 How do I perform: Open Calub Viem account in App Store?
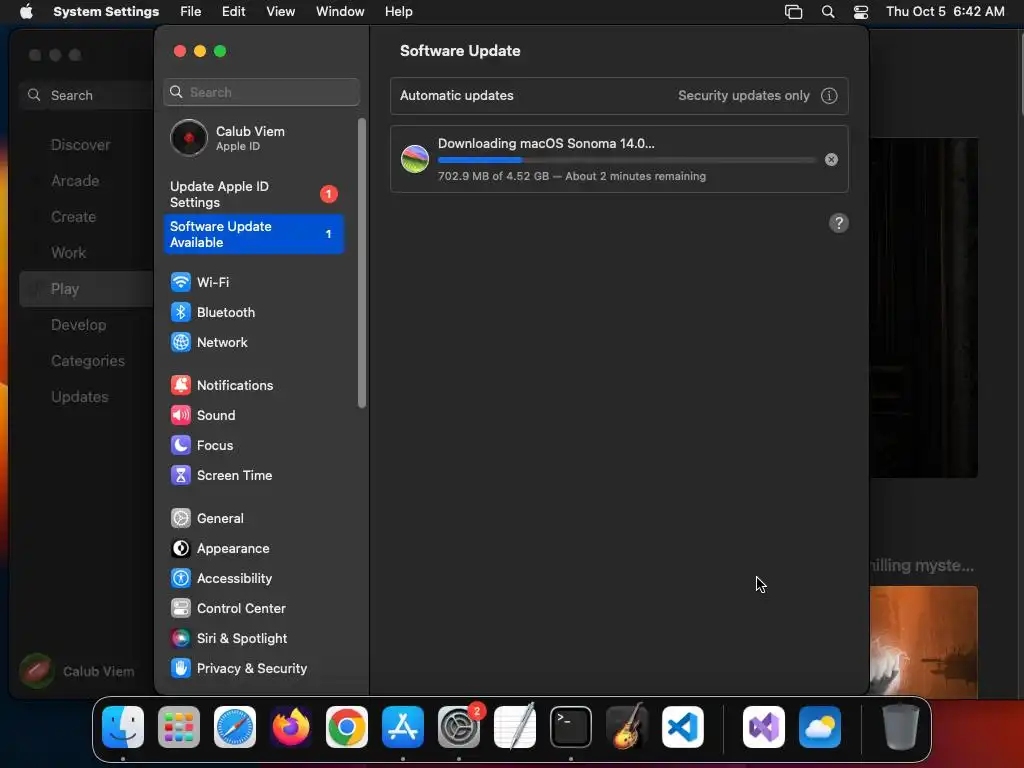pos(77,671)
